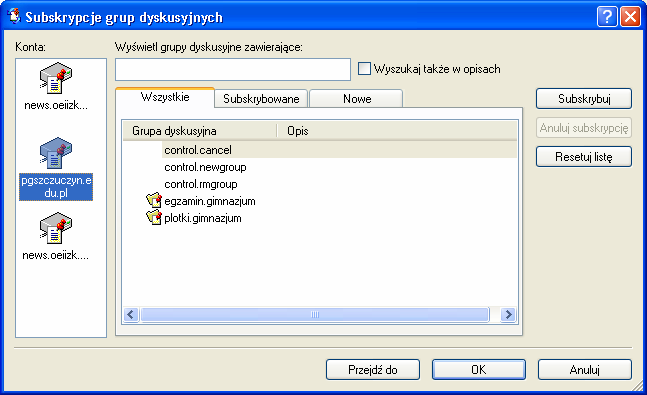Select the pgszczuczyn.edu.pl account icon
647x395 pixels.
56,153
